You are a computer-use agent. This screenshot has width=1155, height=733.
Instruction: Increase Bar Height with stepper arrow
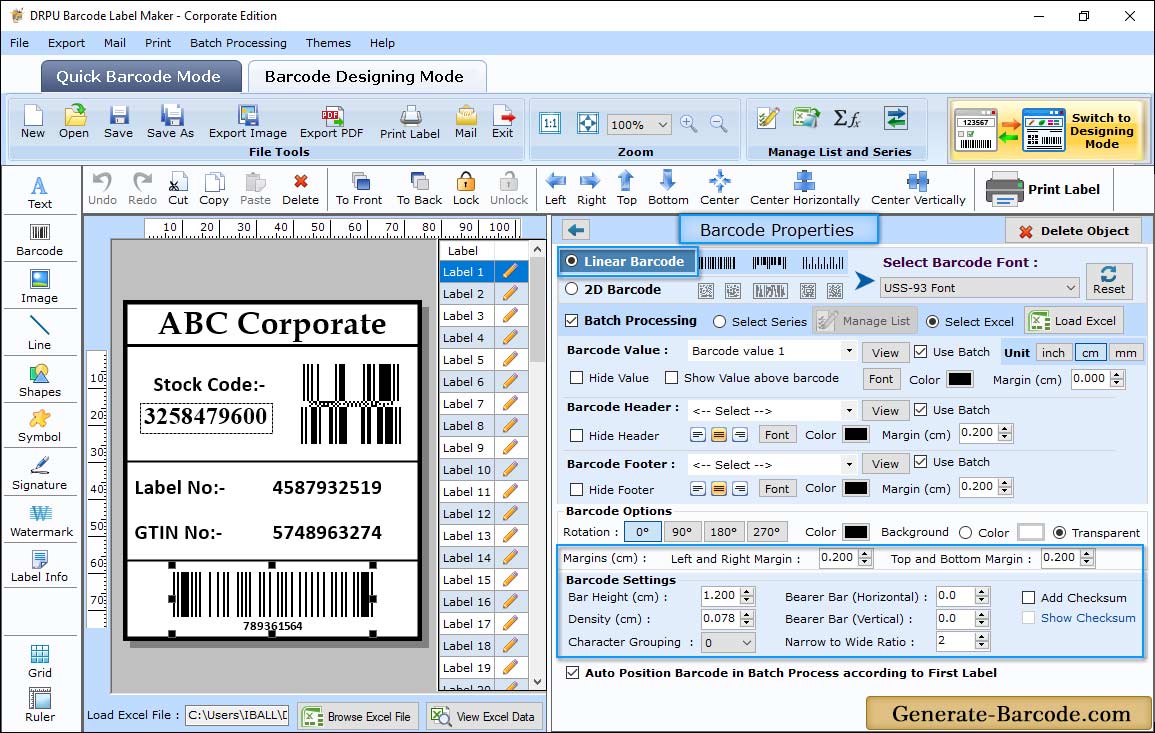point(748,592)
